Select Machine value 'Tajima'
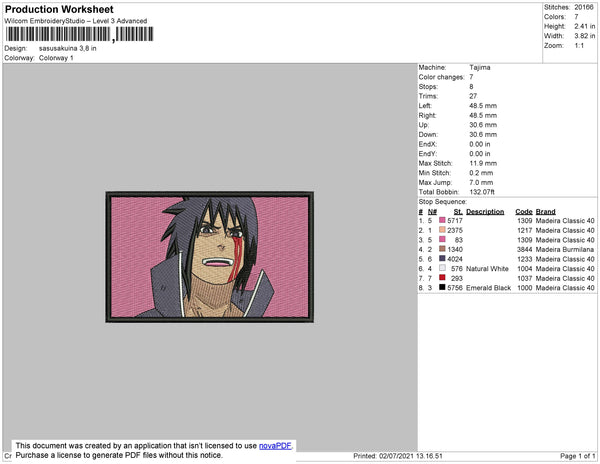 coord(480,67)
